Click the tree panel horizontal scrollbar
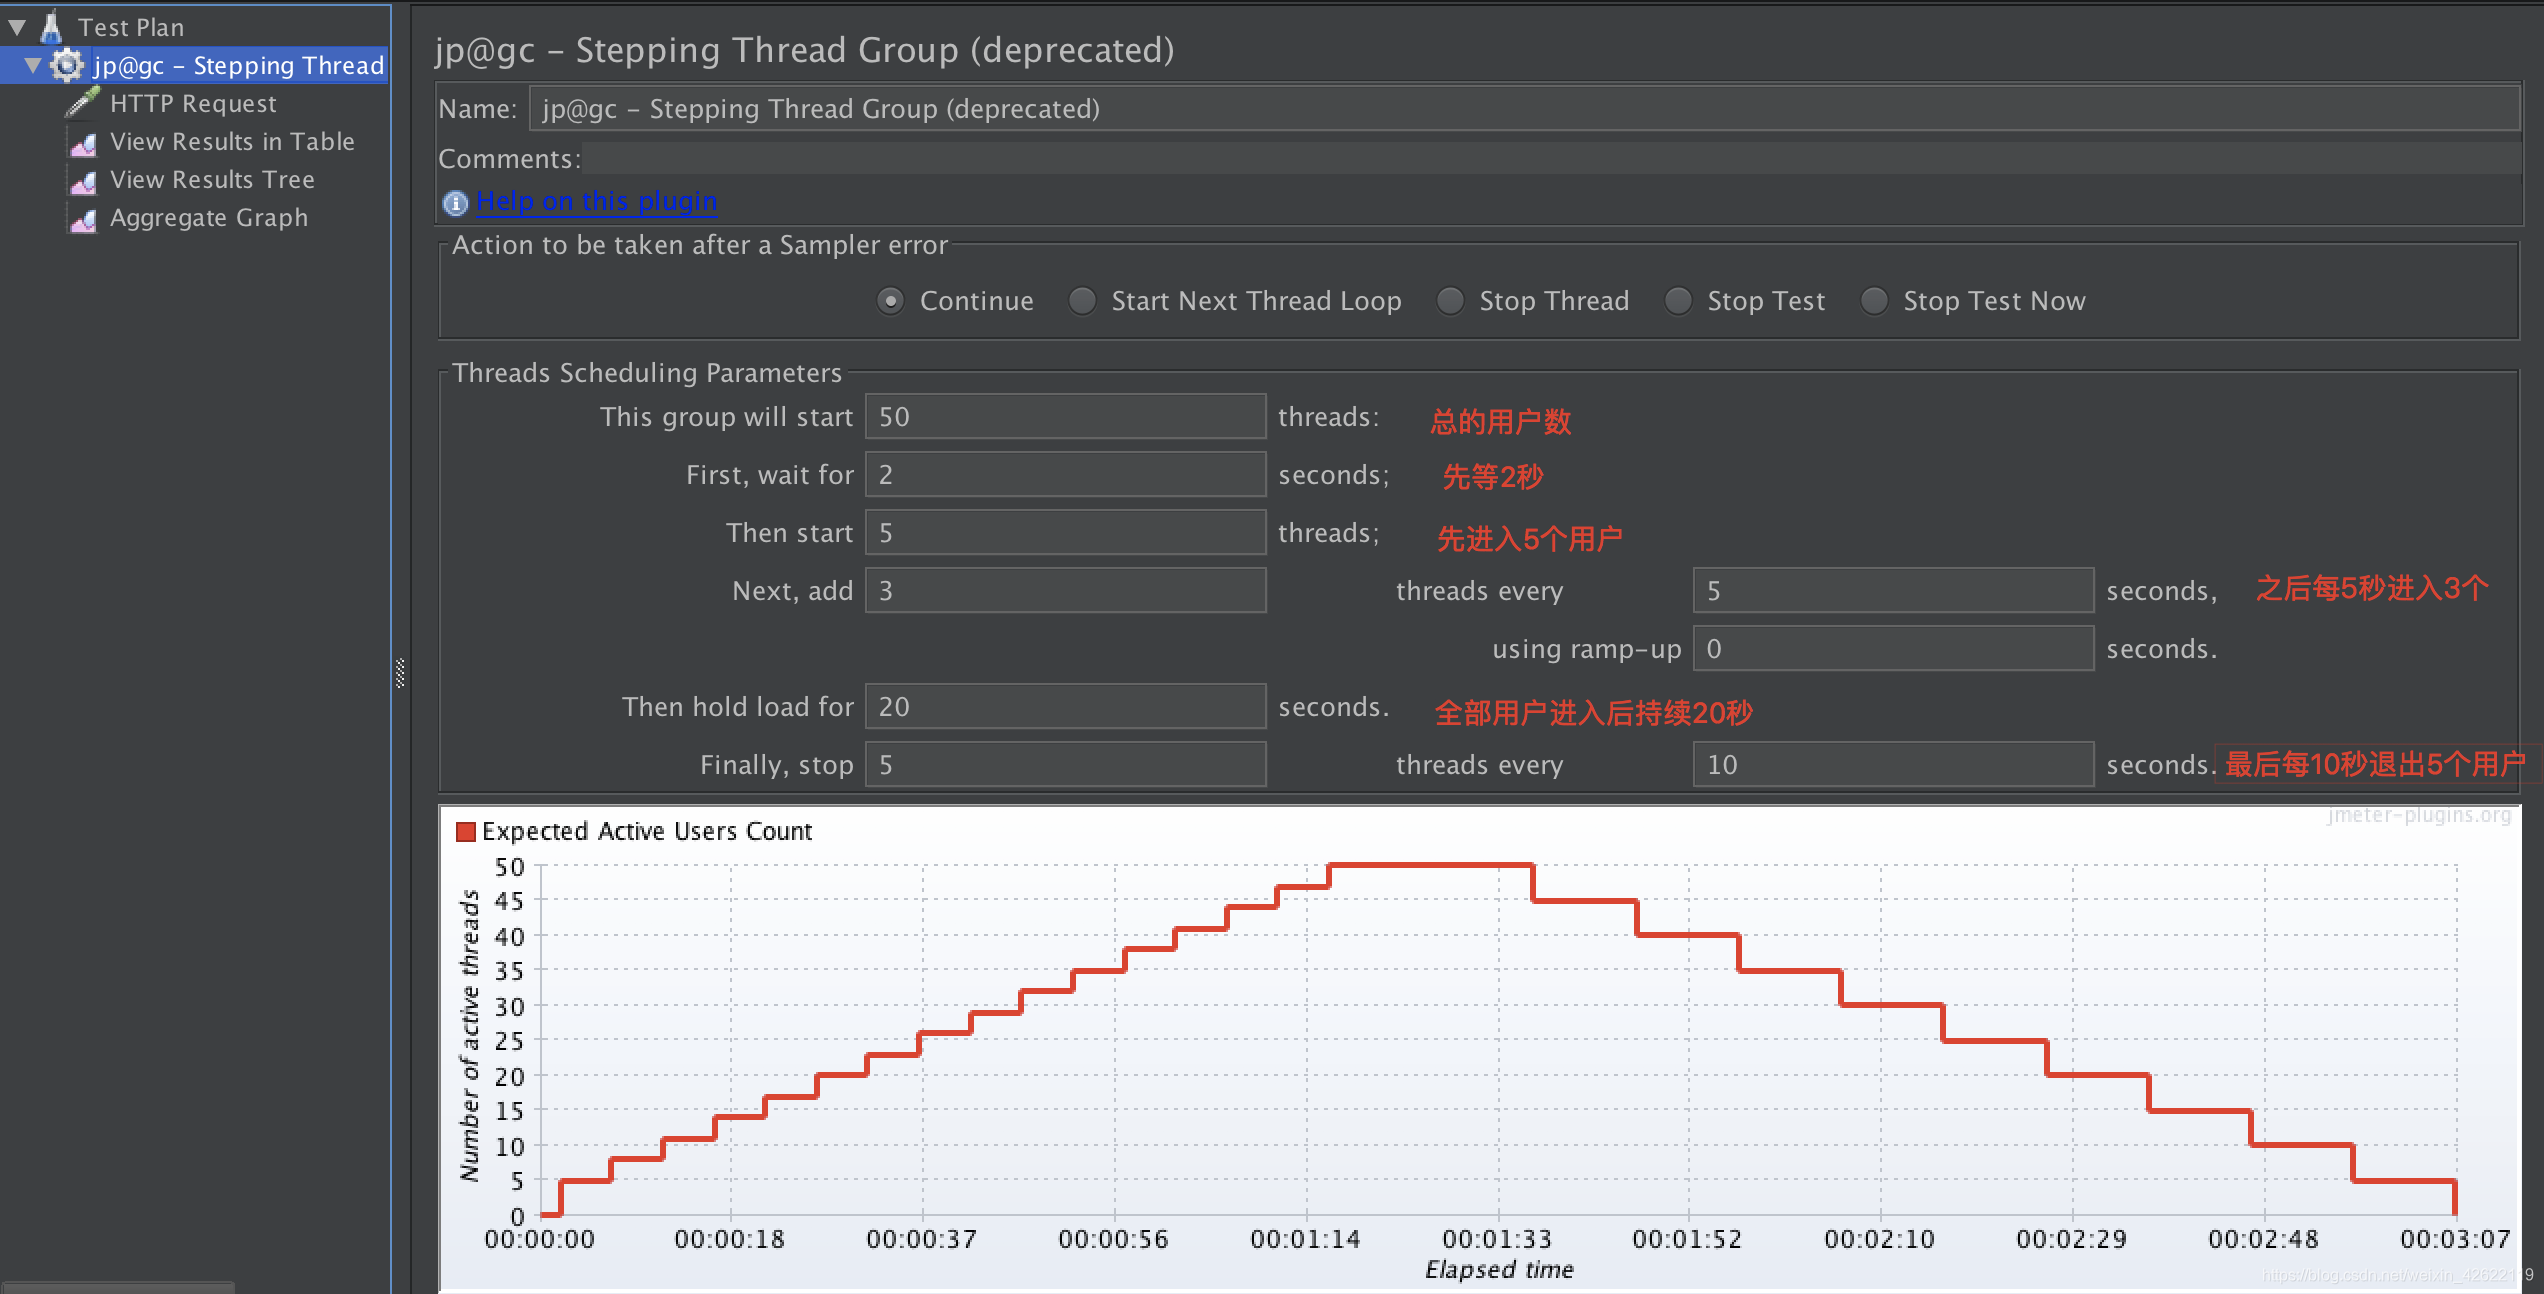The image size is (2544, 1294). click(118, 1287)
